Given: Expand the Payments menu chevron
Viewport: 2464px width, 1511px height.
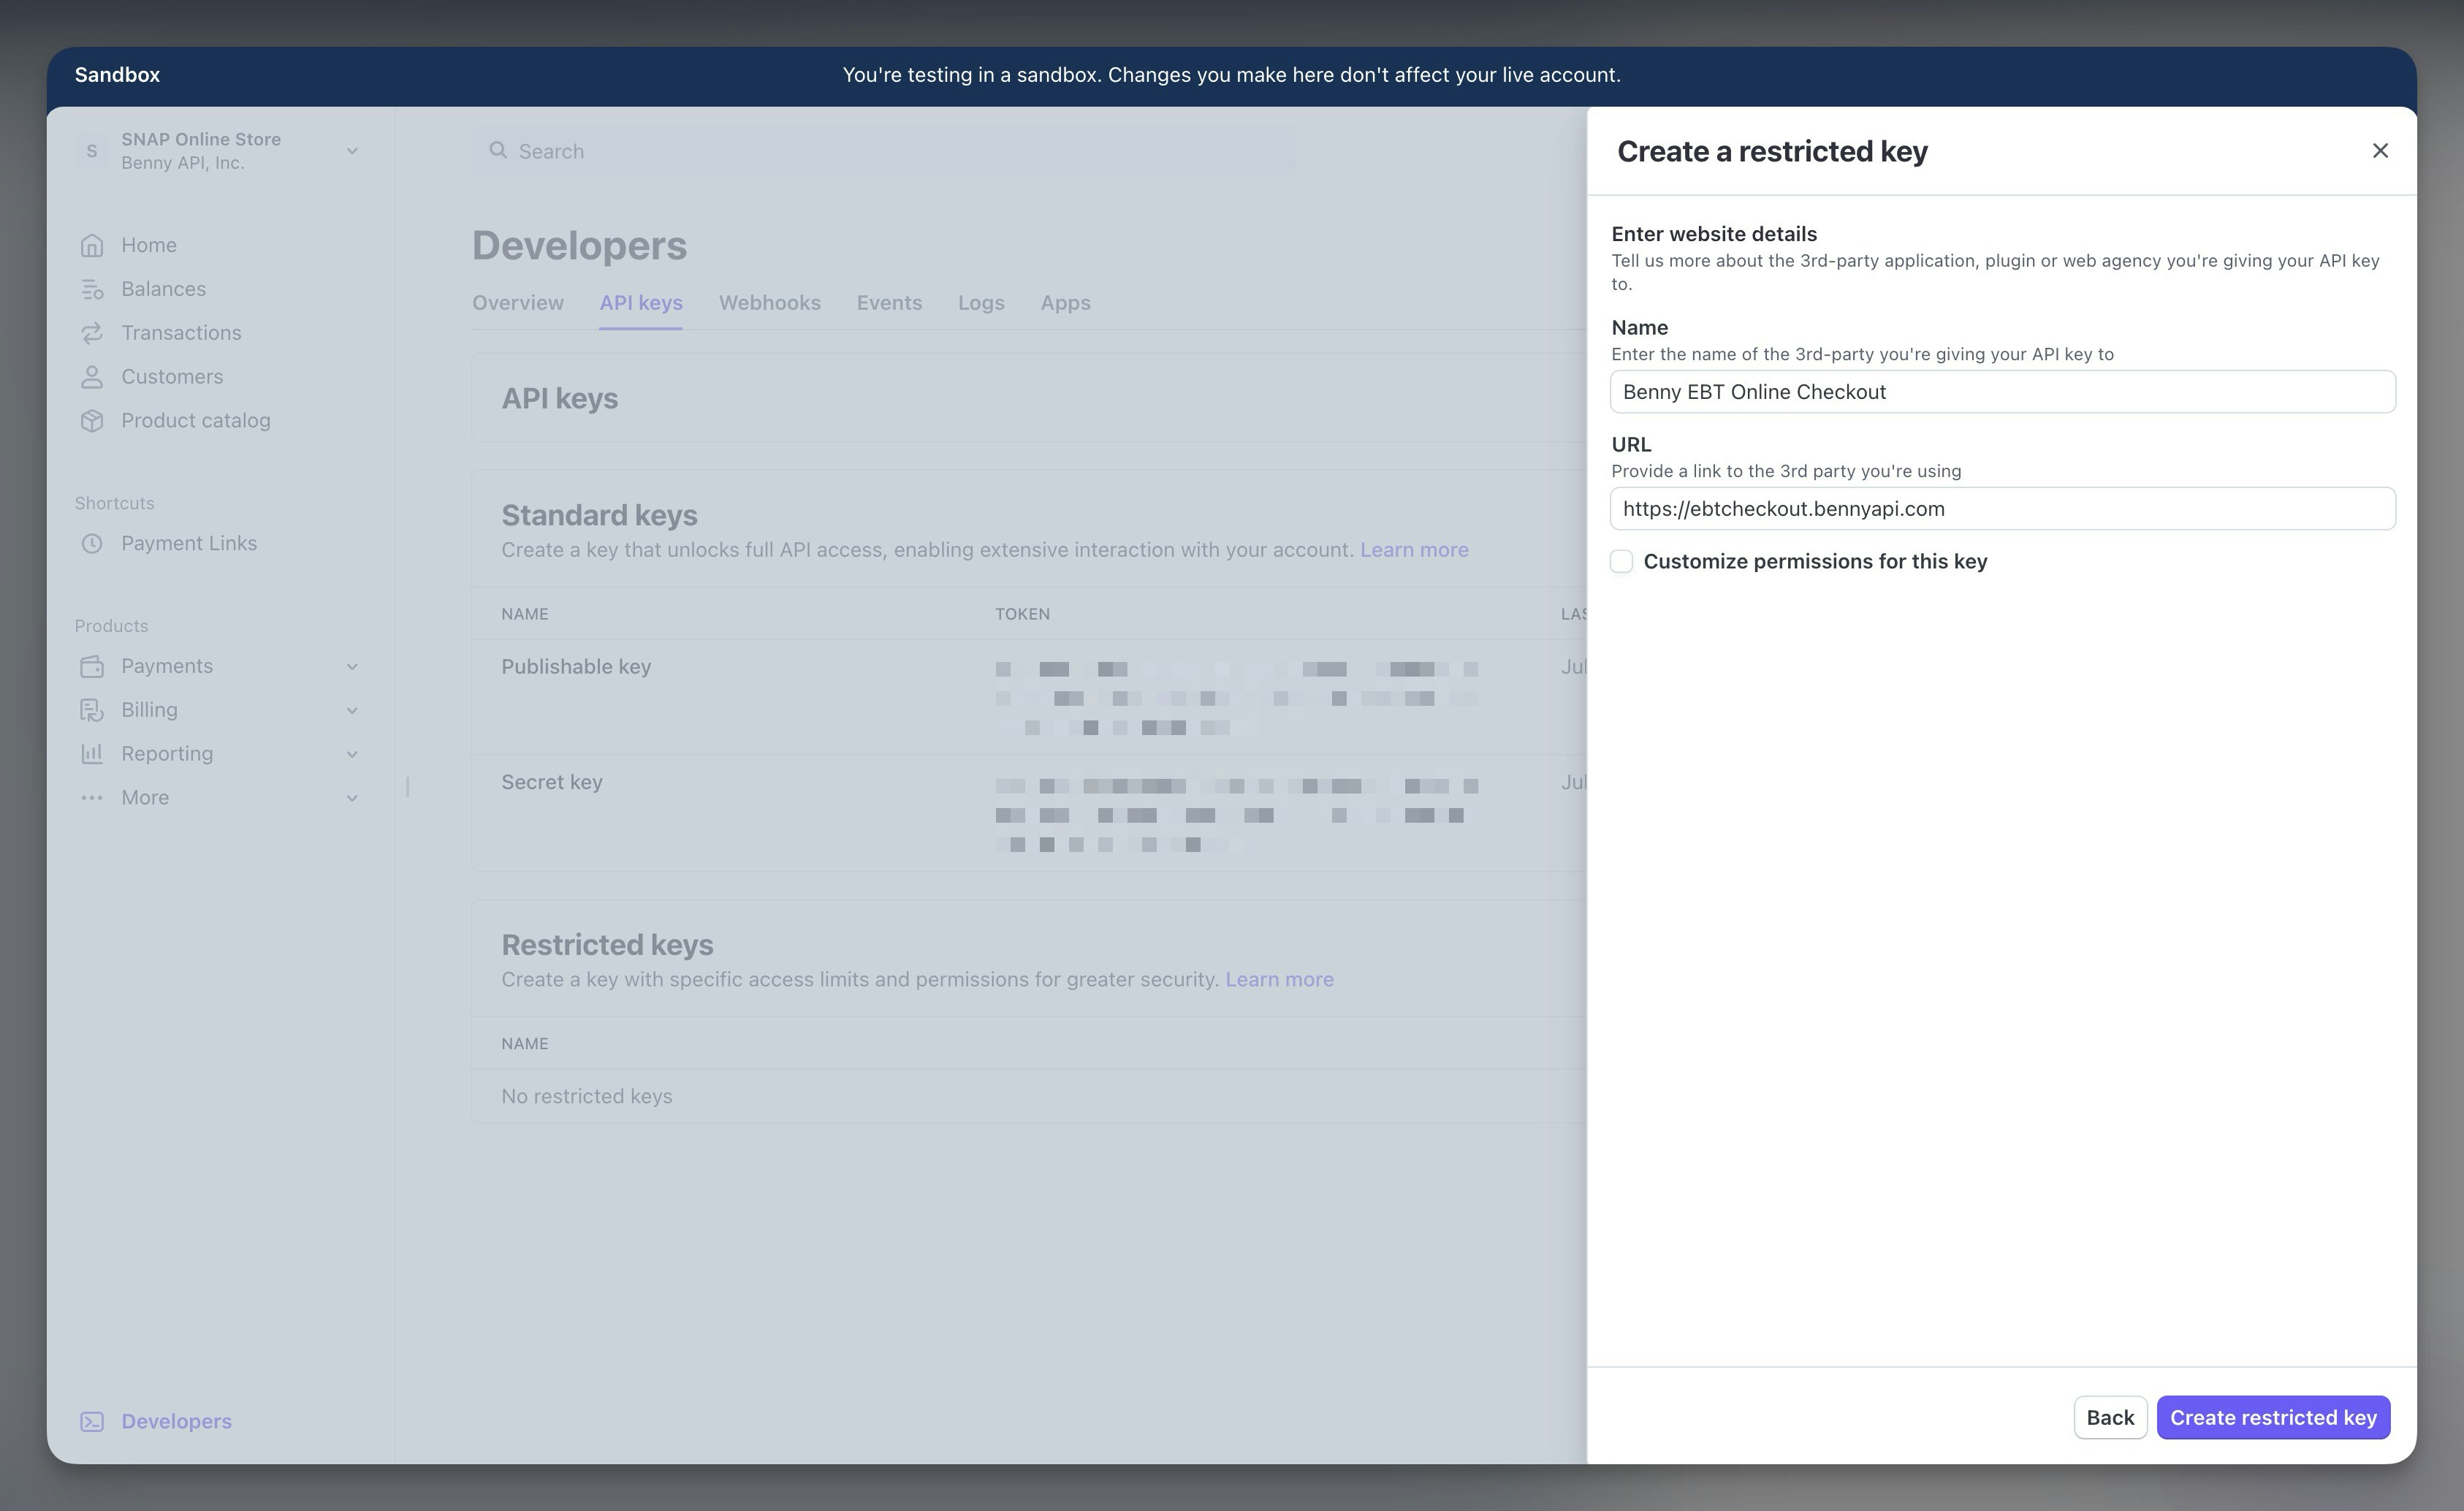Looking at the screenshot, I should pyautogui.click(x=352, y=666).
